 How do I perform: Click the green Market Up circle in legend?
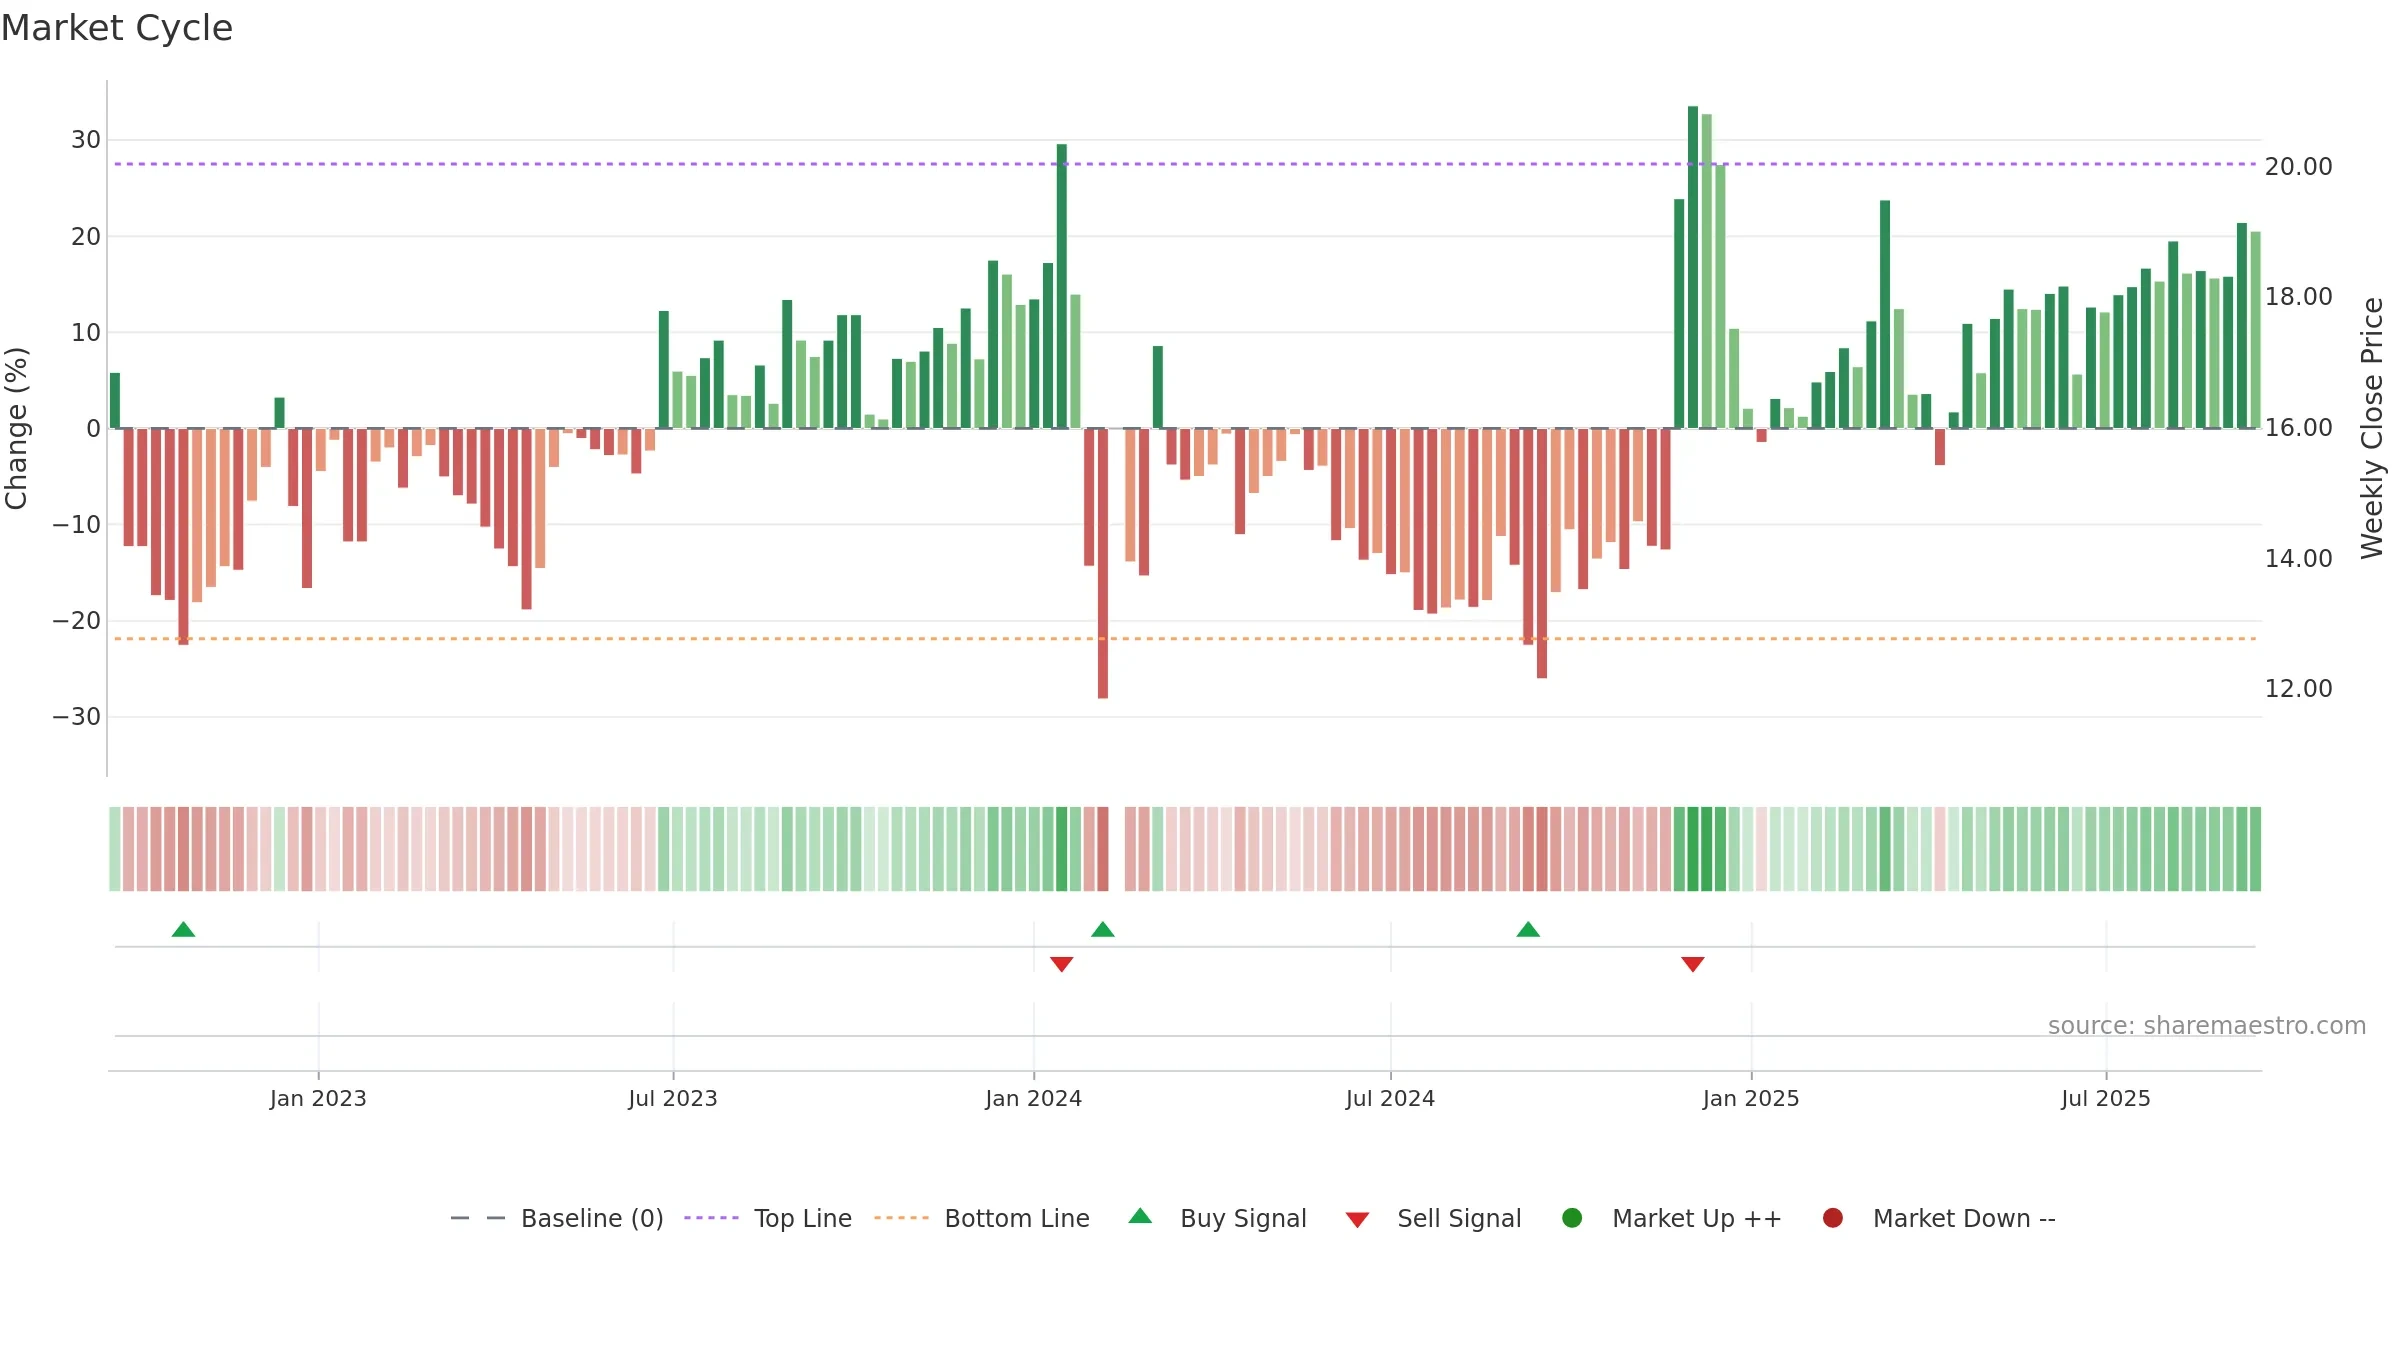(1572, 1218)
